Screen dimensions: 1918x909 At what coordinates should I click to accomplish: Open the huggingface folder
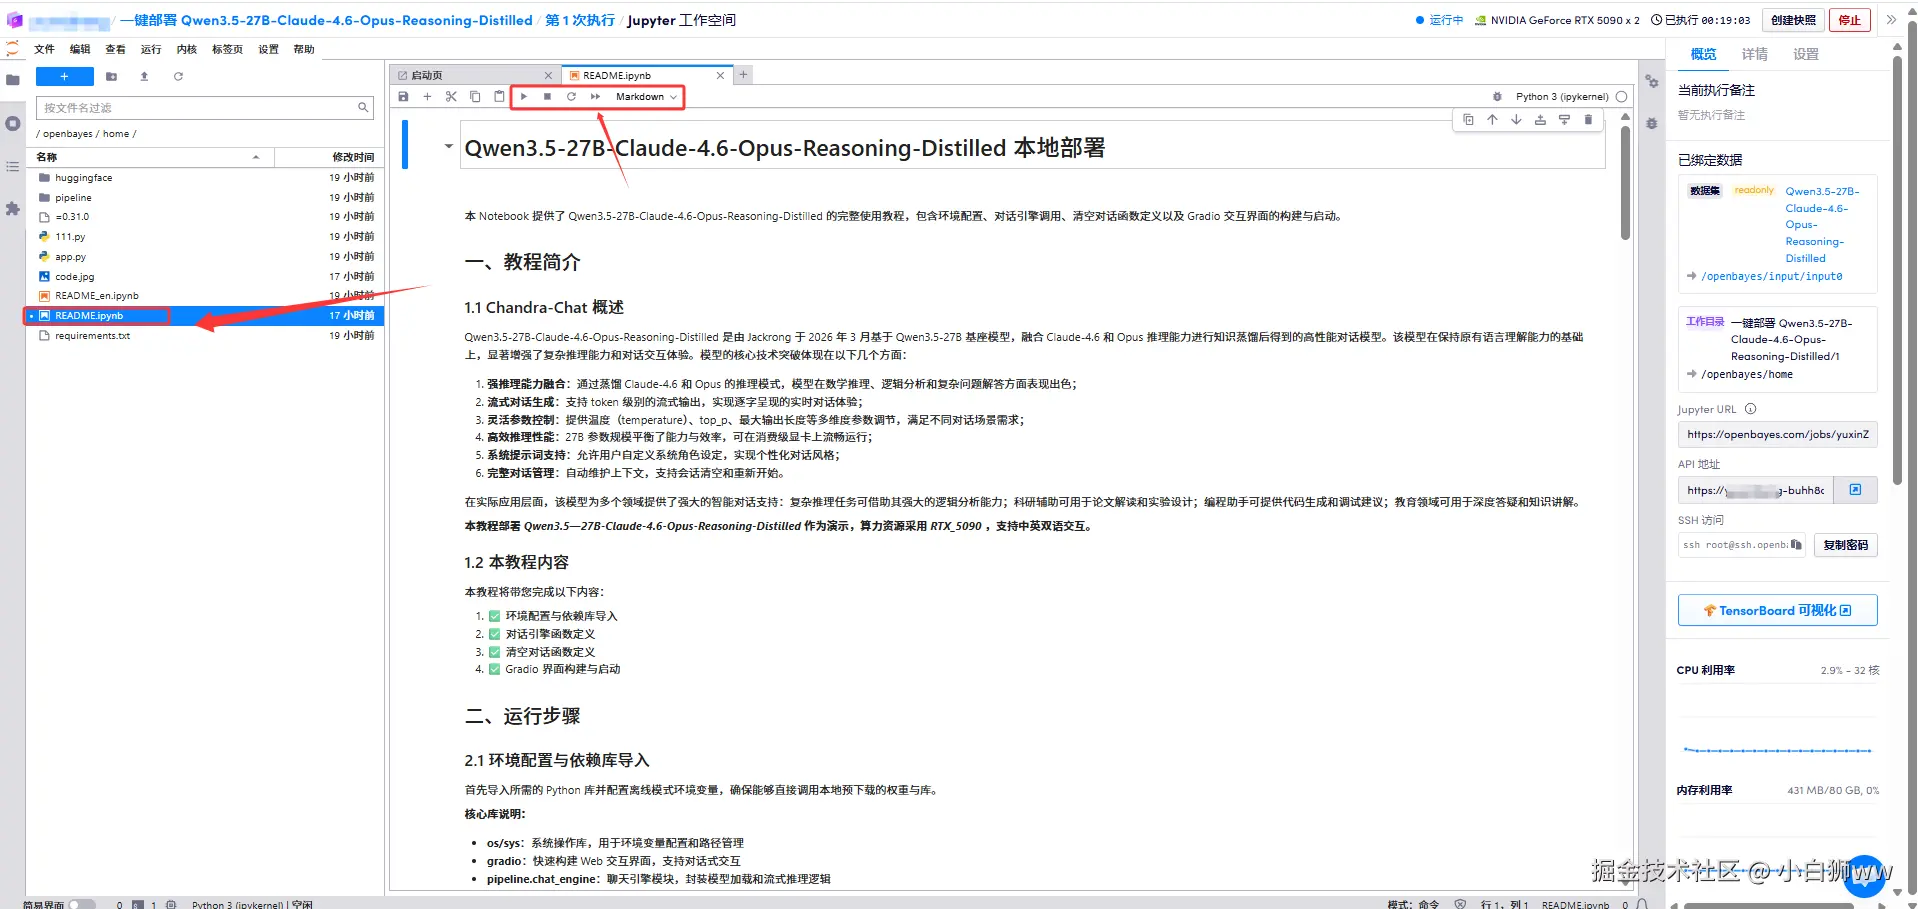(204, 178)
